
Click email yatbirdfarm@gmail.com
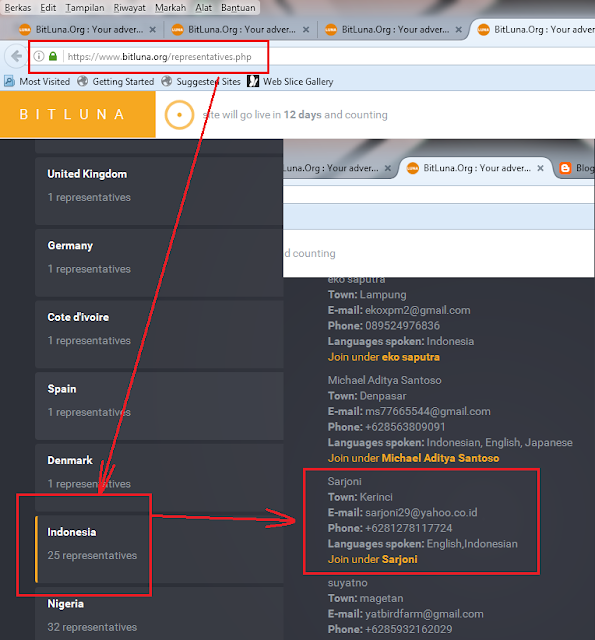(x=424, y=614)
